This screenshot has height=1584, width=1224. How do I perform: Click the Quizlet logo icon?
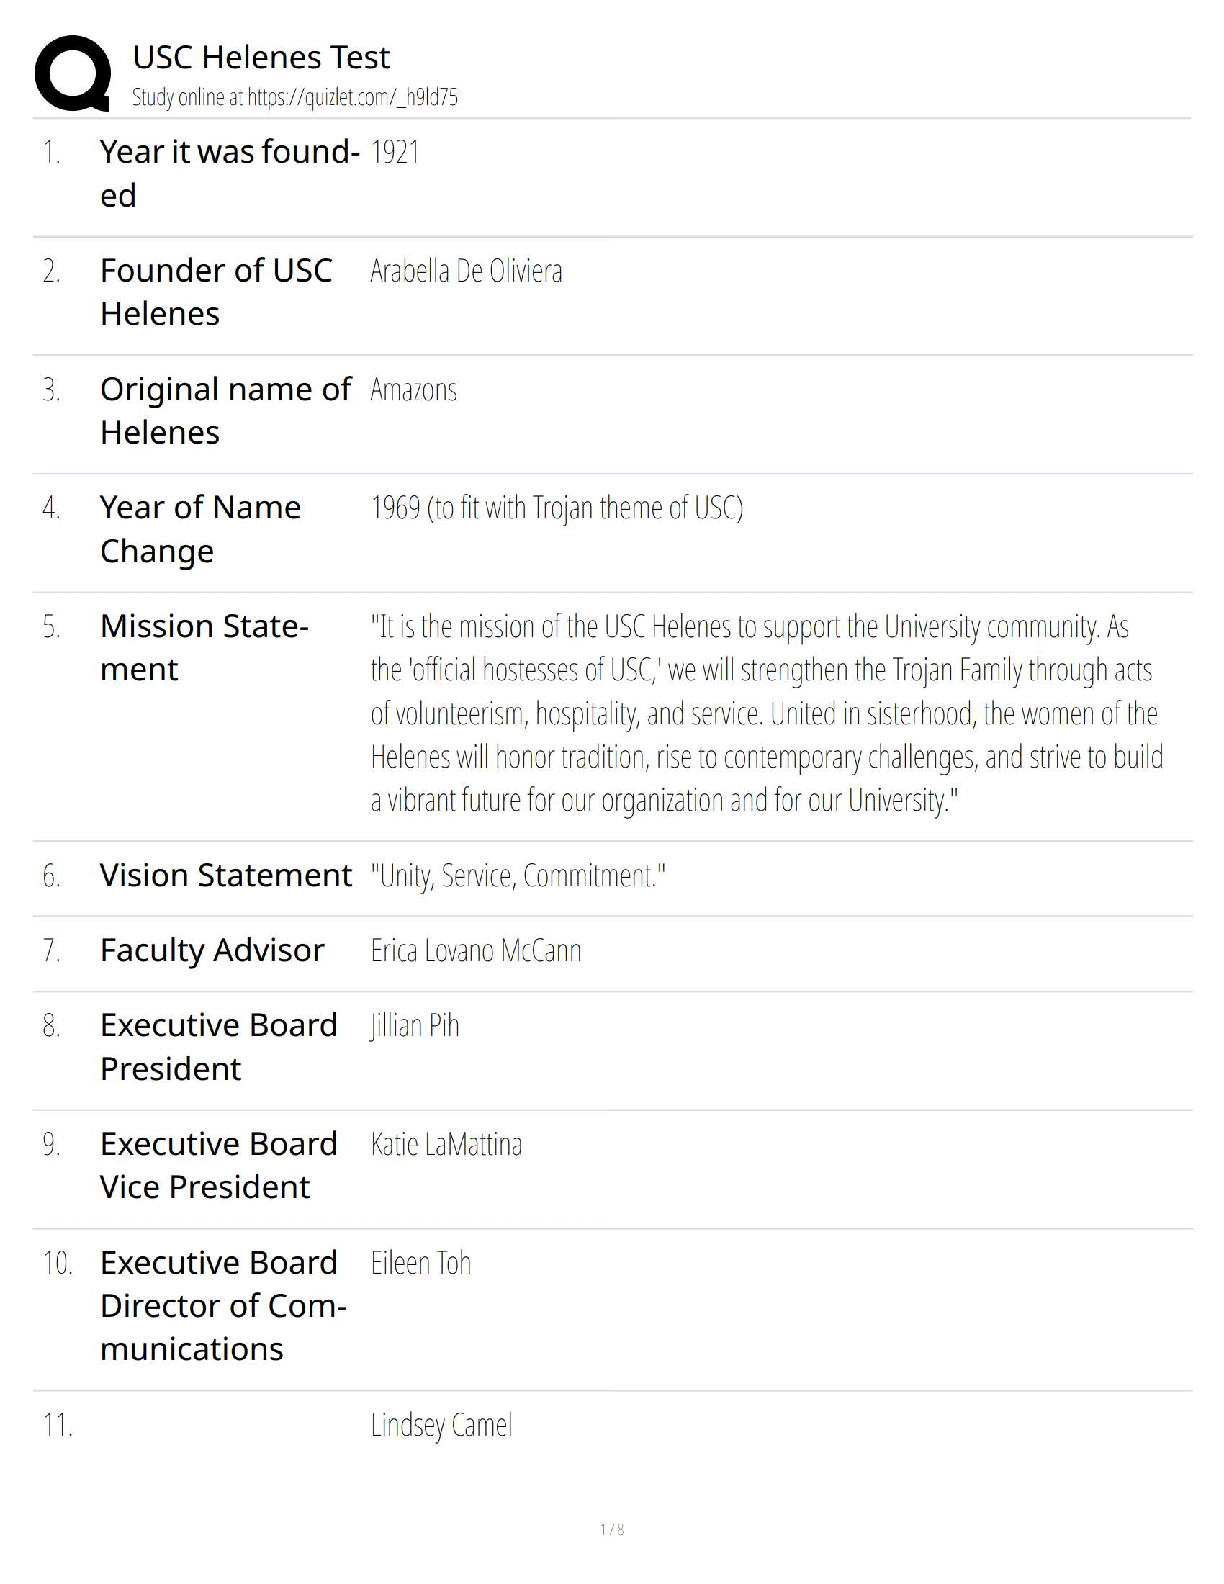point(72,73)
